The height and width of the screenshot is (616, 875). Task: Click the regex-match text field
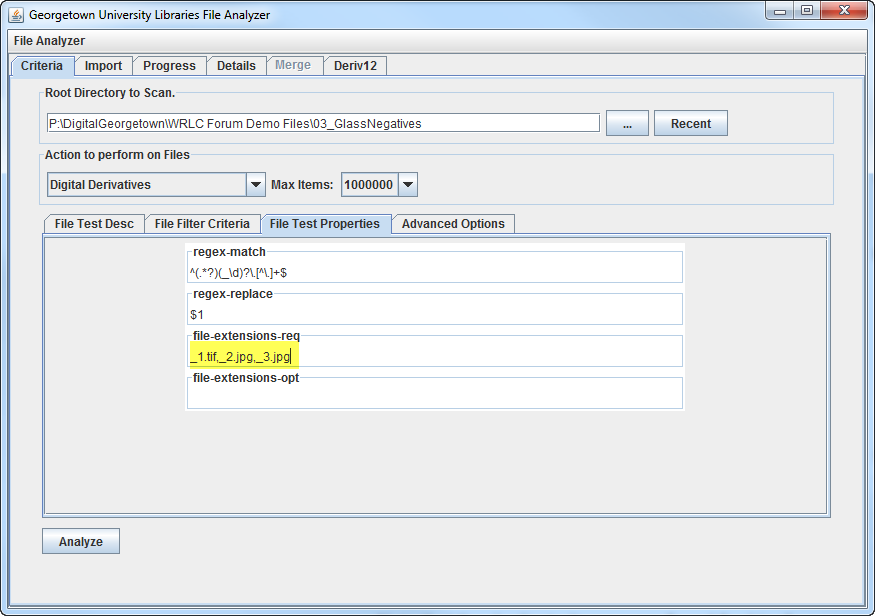[434, 272]
